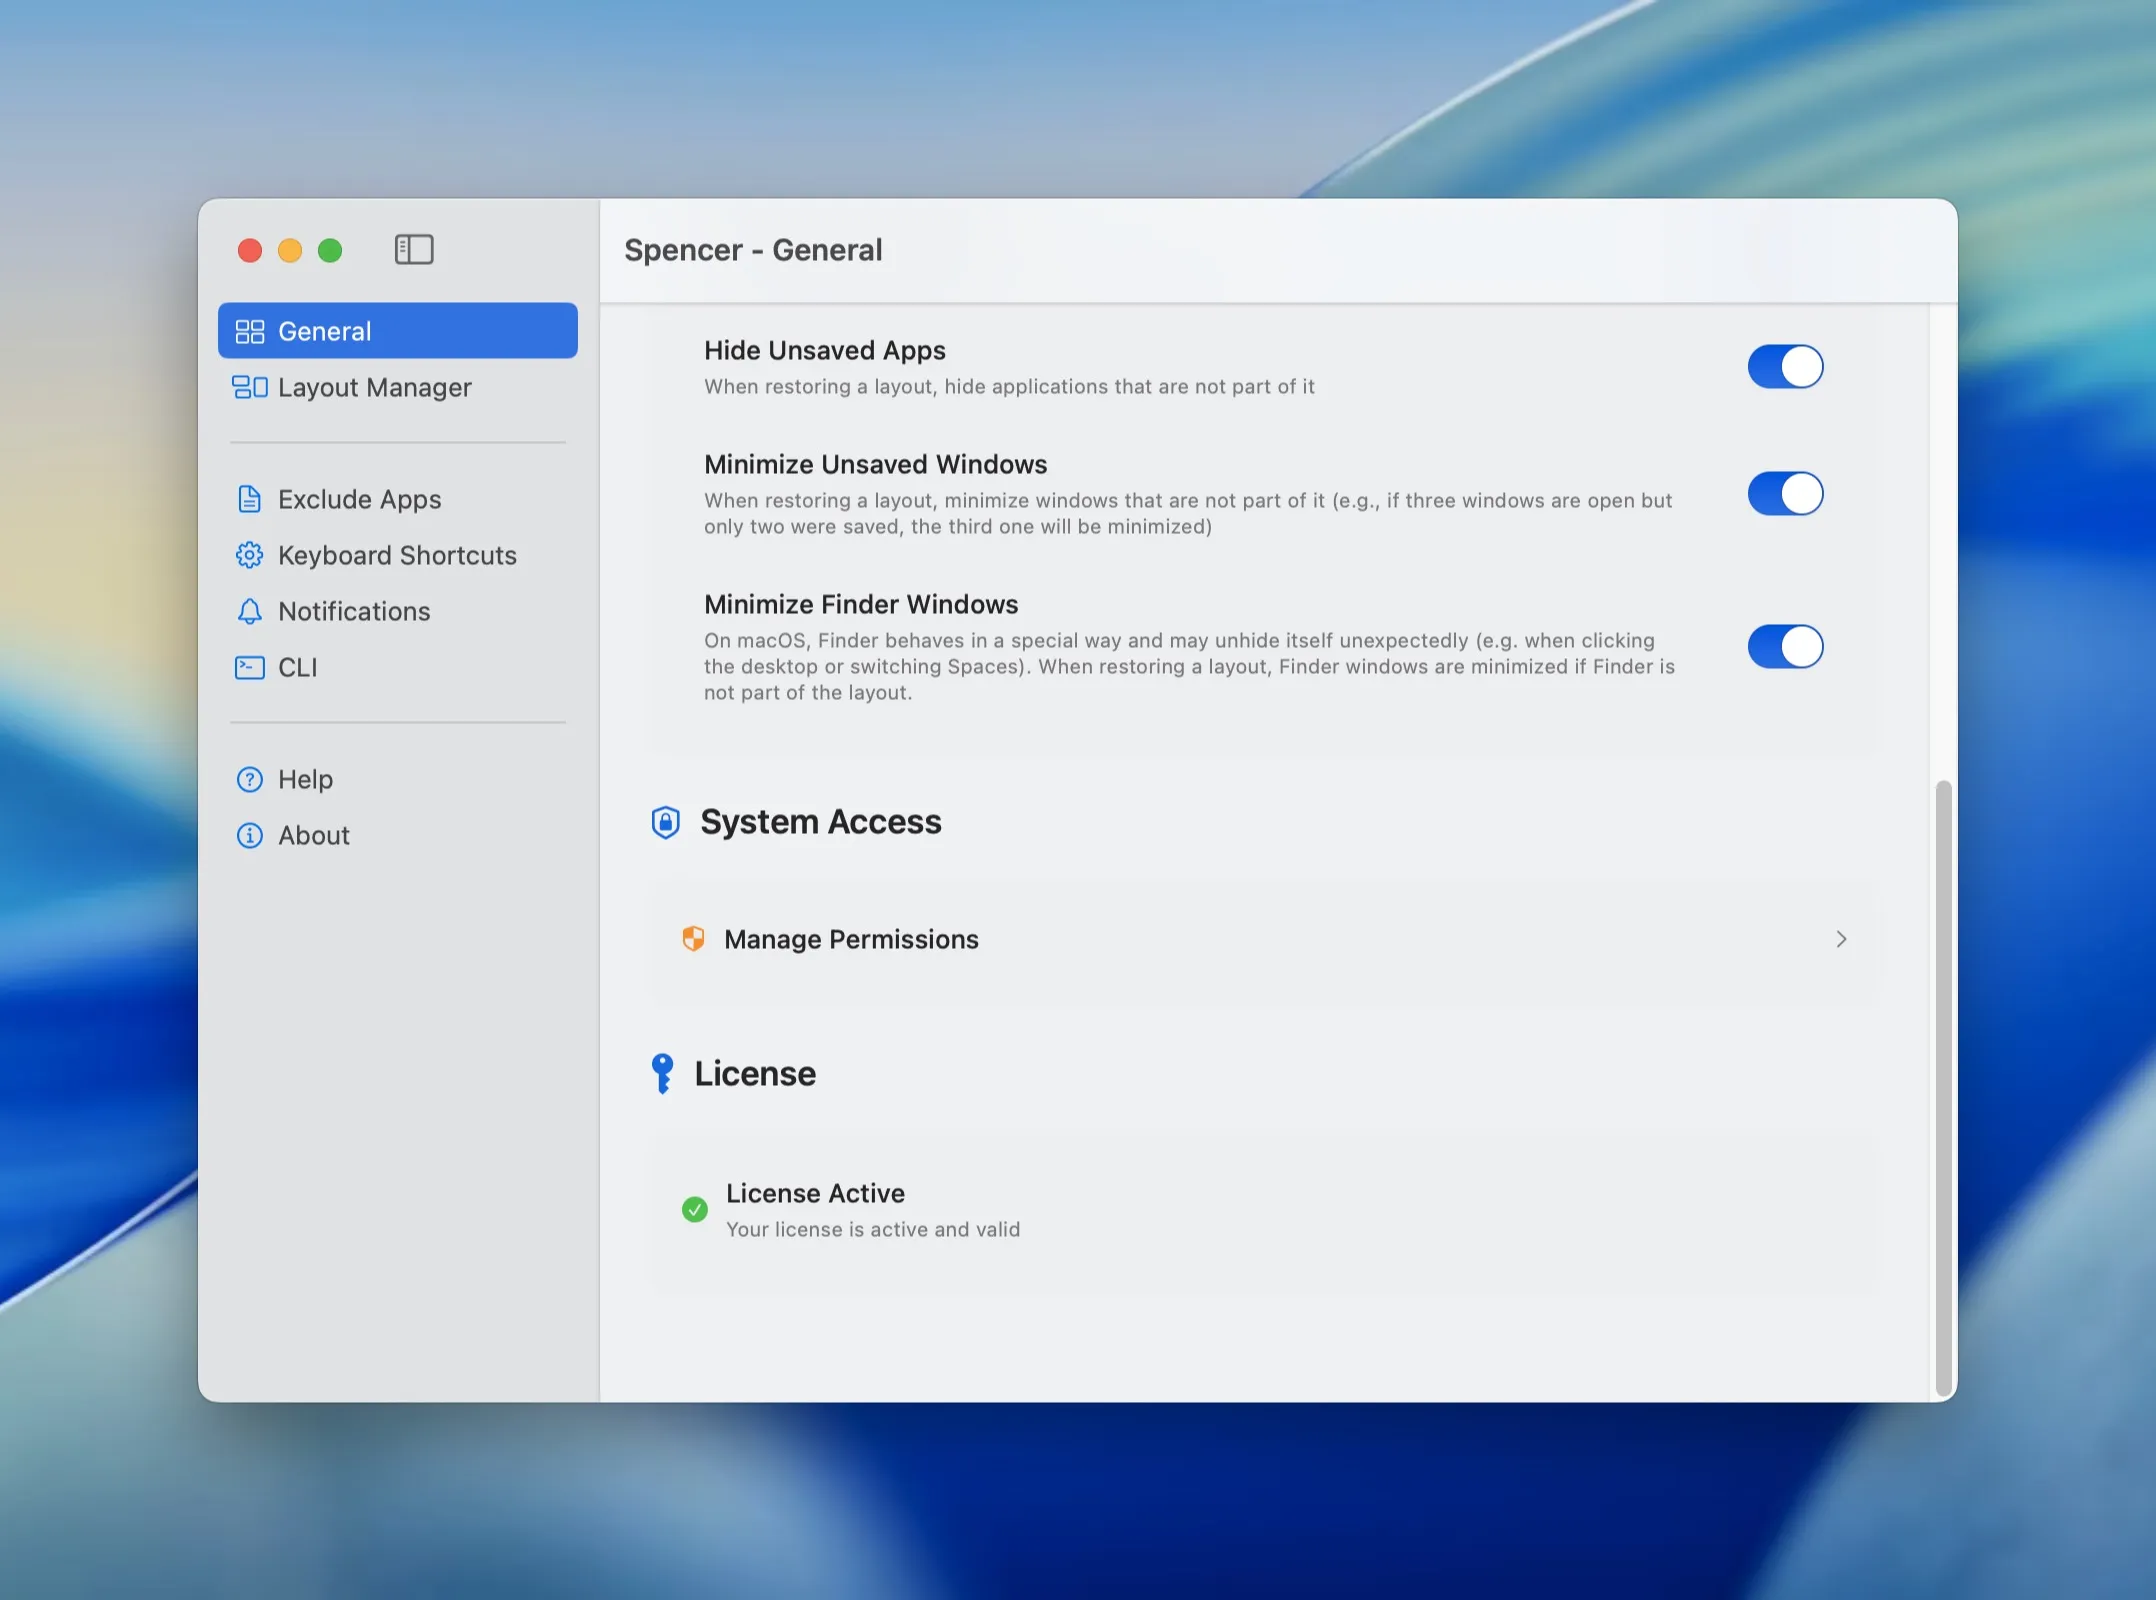This screenshot has height=1600, width=2156.
Task: Expand Manage Permissions via chevron arrow
Action: click(1840, 939)
